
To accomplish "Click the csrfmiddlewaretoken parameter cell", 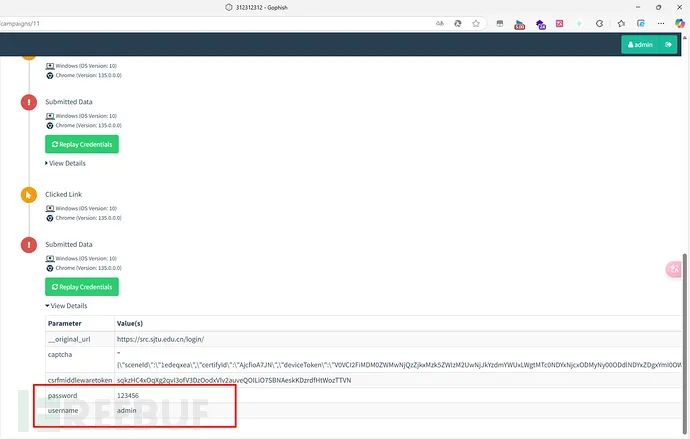I will point(80,380).
